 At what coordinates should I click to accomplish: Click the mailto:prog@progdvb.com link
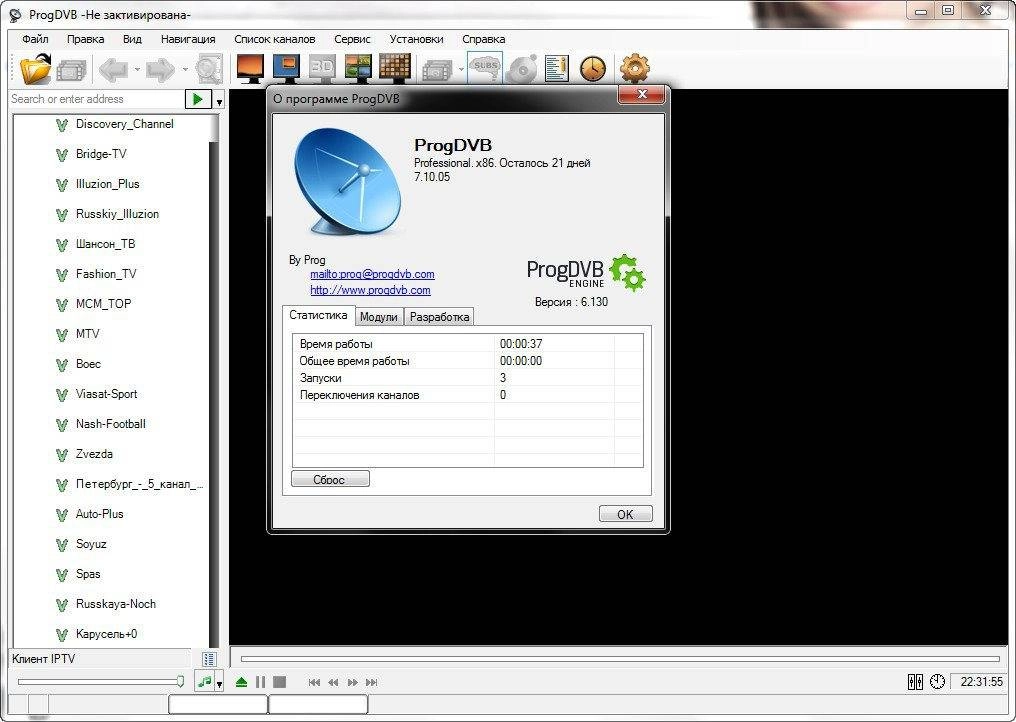[x=372, y=274]
